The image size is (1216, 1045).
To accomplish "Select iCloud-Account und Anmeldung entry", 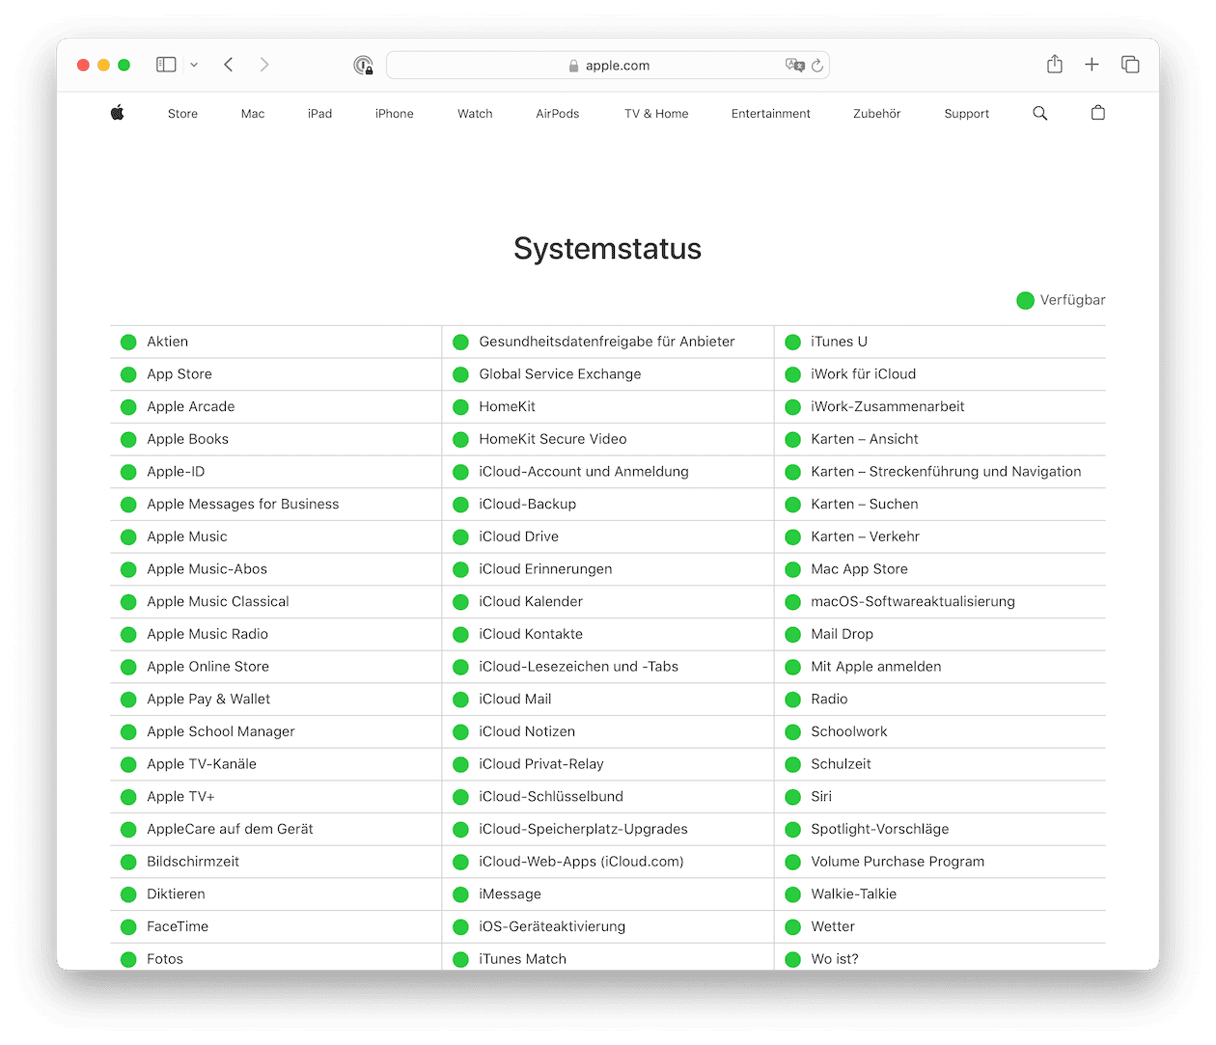I will coord(608,472).
